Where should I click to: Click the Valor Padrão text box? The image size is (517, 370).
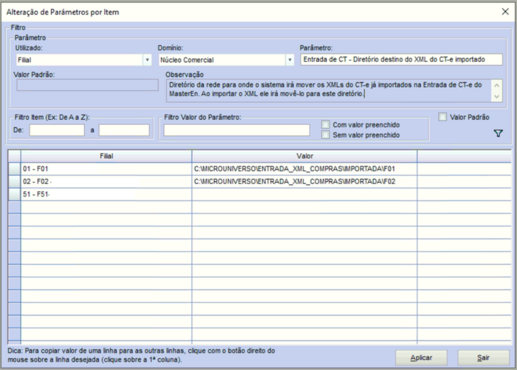pyautogui.click(x=87, y=85)
